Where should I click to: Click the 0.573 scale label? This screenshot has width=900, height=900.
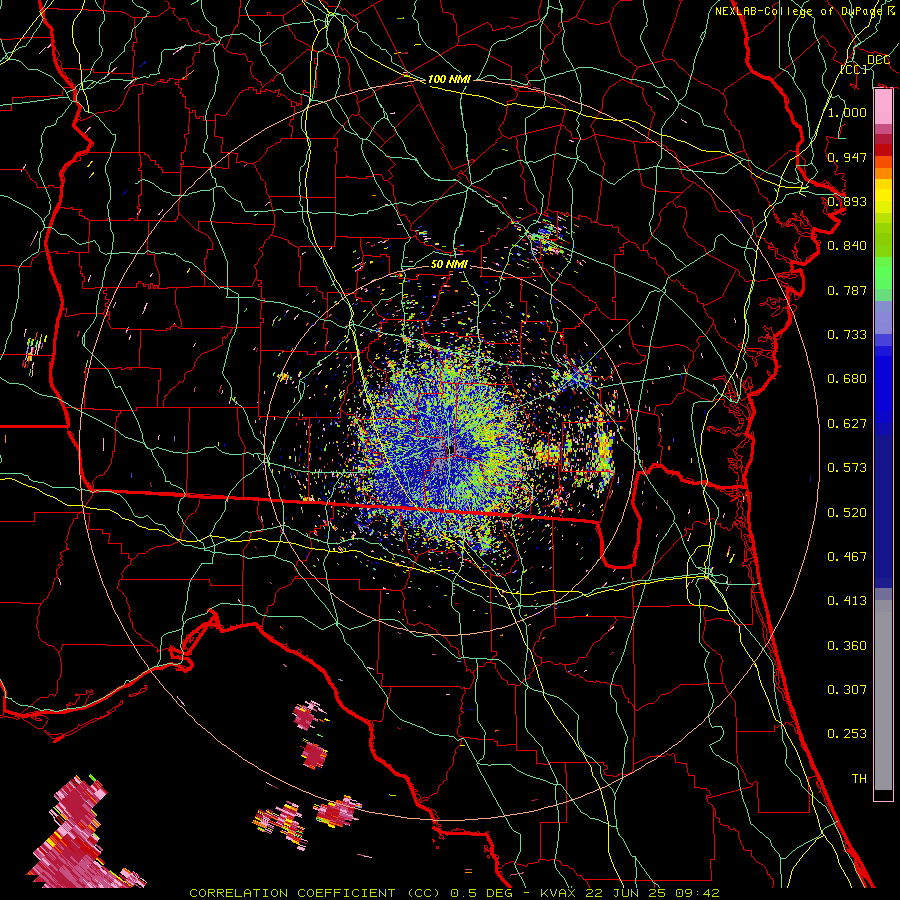847,468
